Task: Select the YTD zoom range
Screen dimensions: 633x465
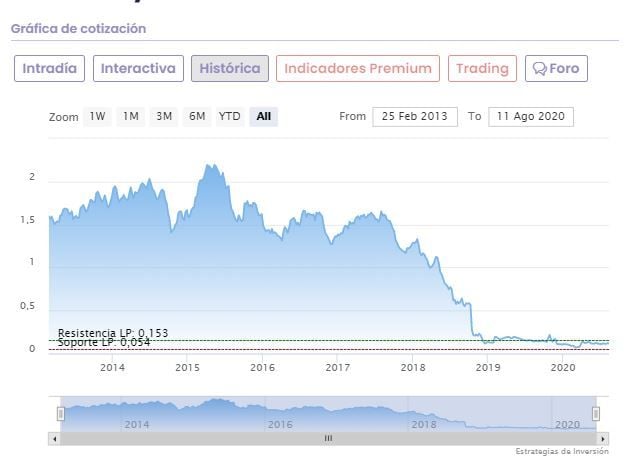Action: [x=230, y=116]
